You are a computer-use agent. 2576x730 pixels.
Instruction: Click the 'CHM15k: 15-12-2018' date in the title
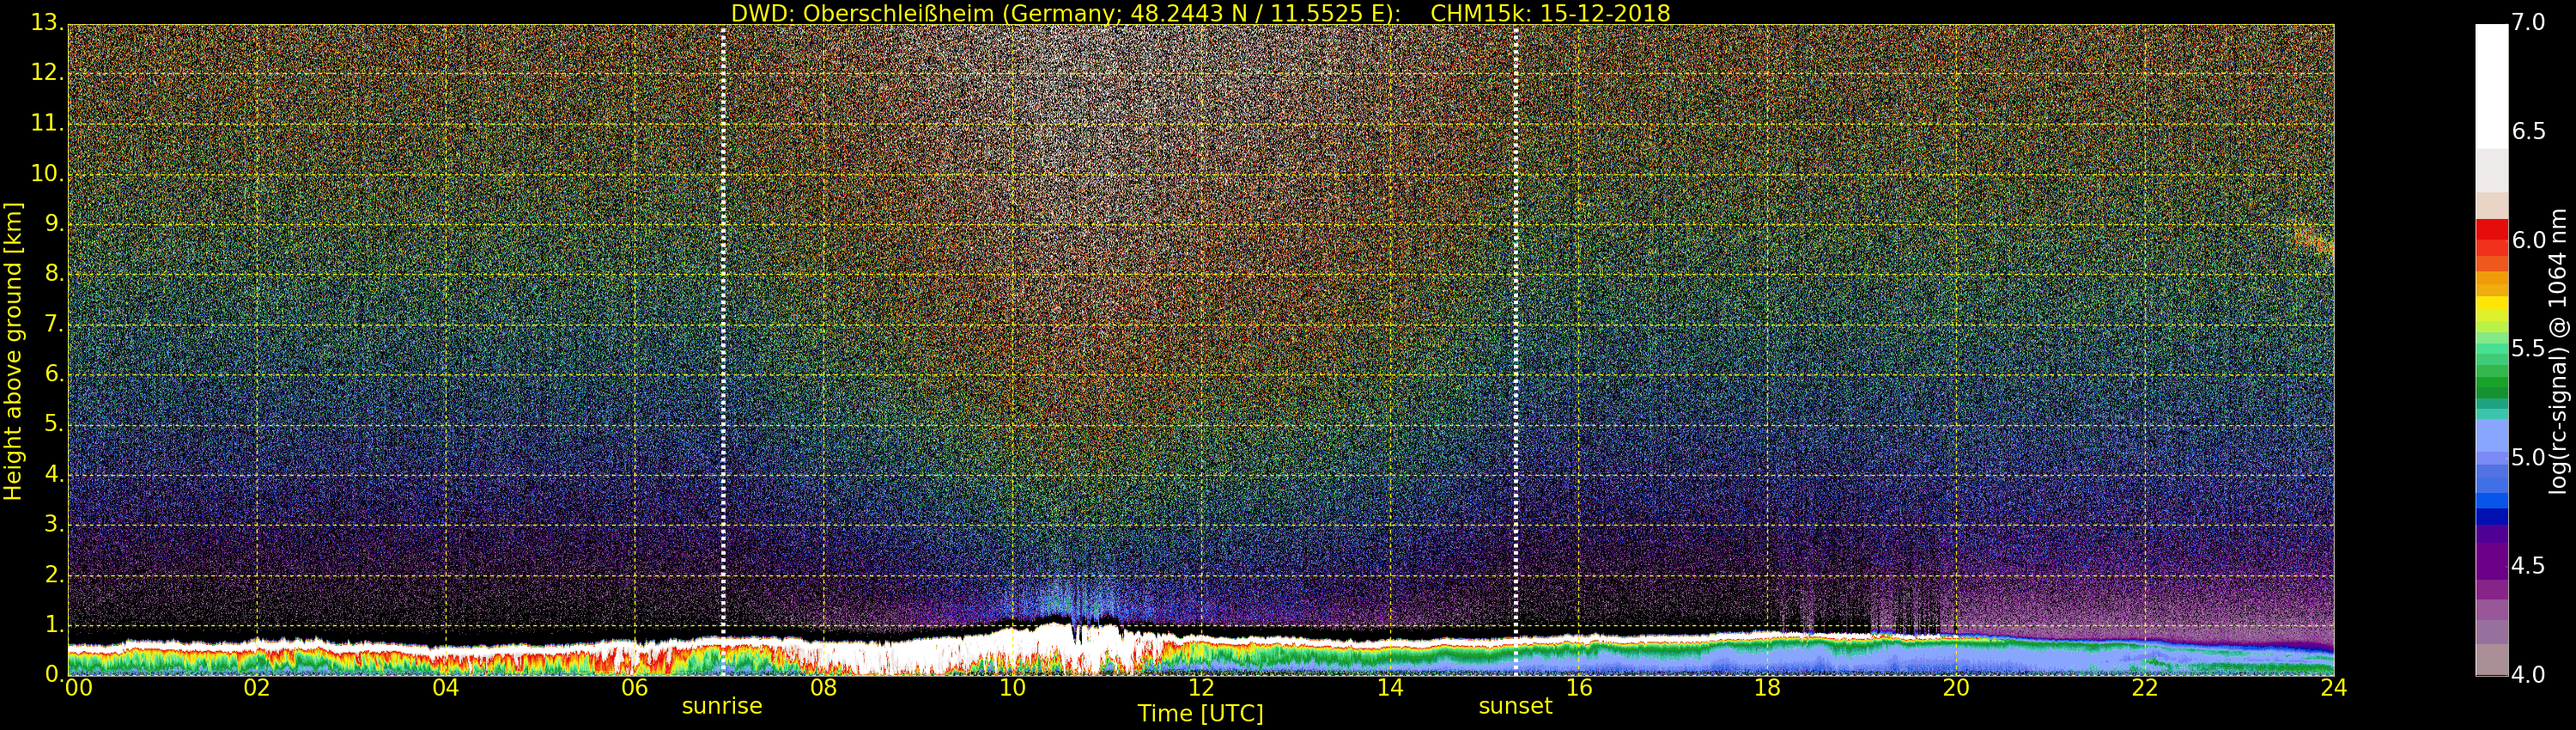1550,13
